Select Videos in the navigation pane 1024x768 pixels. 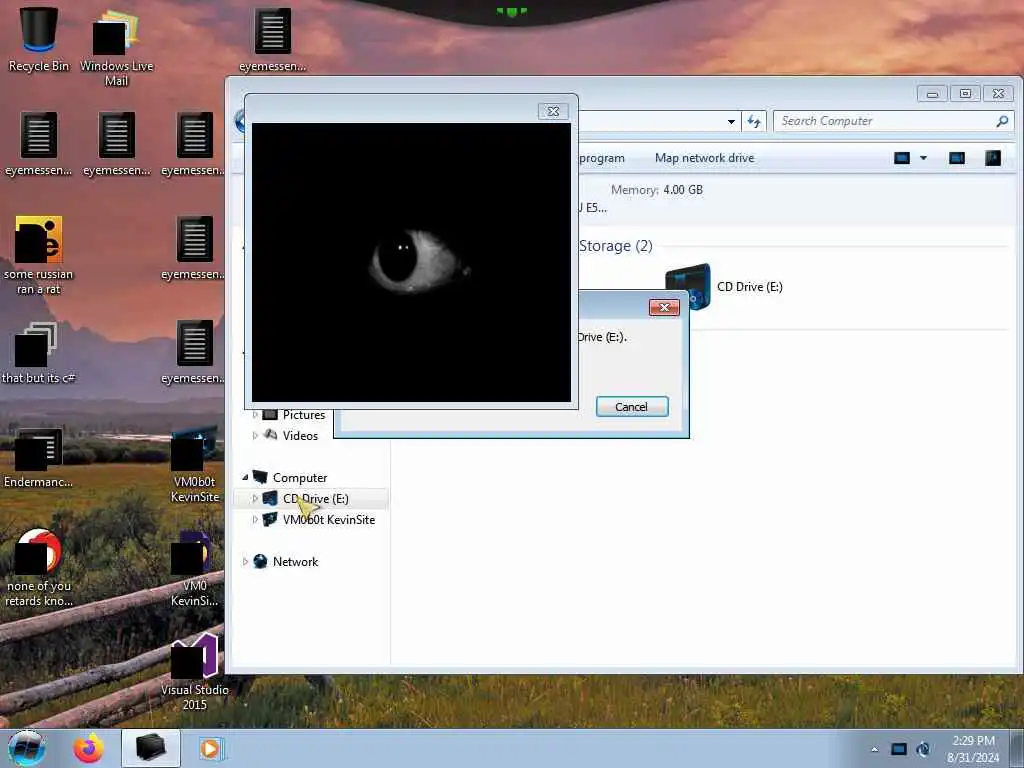300,436
